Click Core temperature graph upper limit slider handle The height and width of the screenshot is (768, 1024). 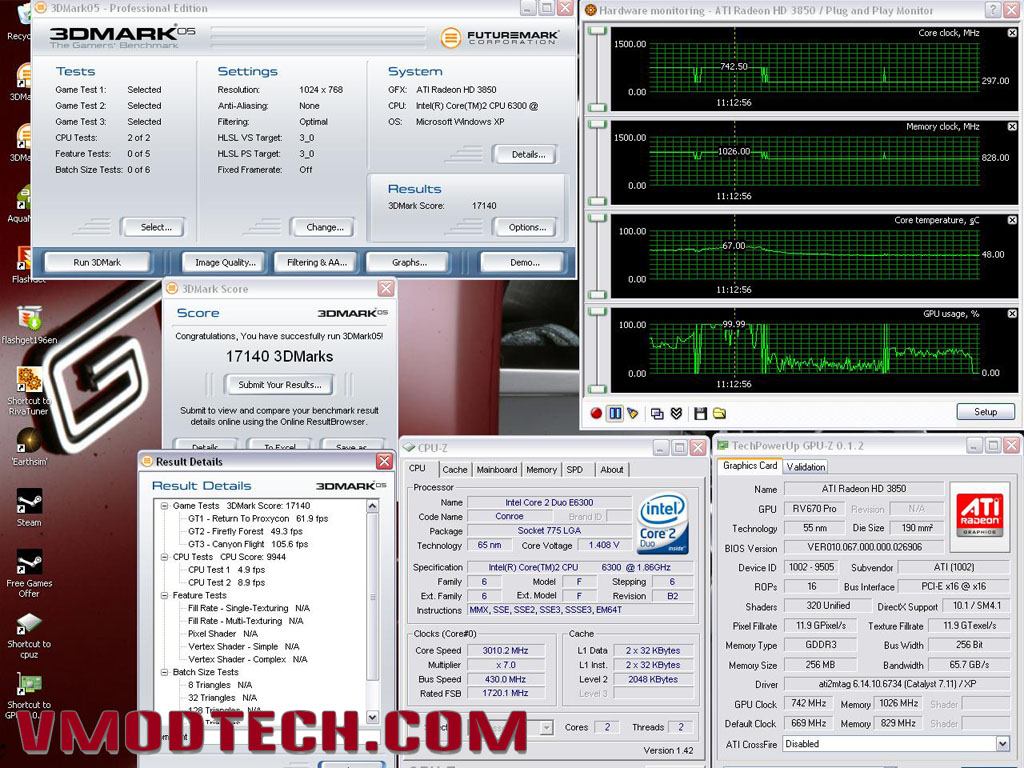[x=597, y=218]
